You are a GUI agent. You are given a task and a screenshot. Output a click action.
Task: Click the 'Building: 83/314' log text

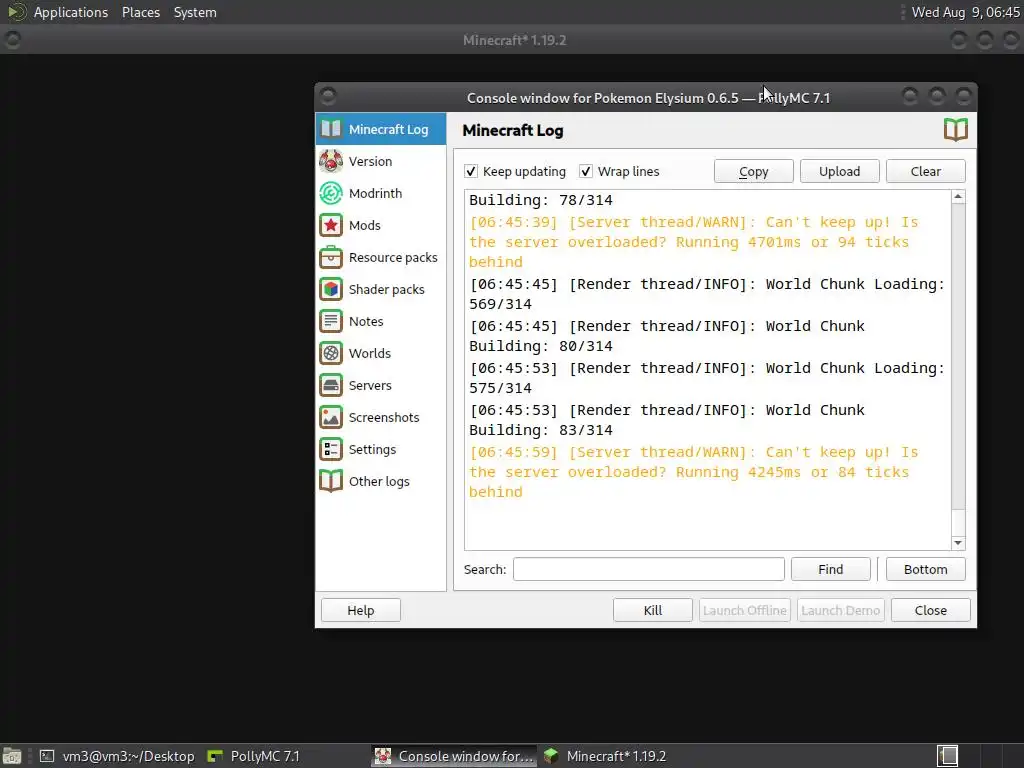(541, 430)
